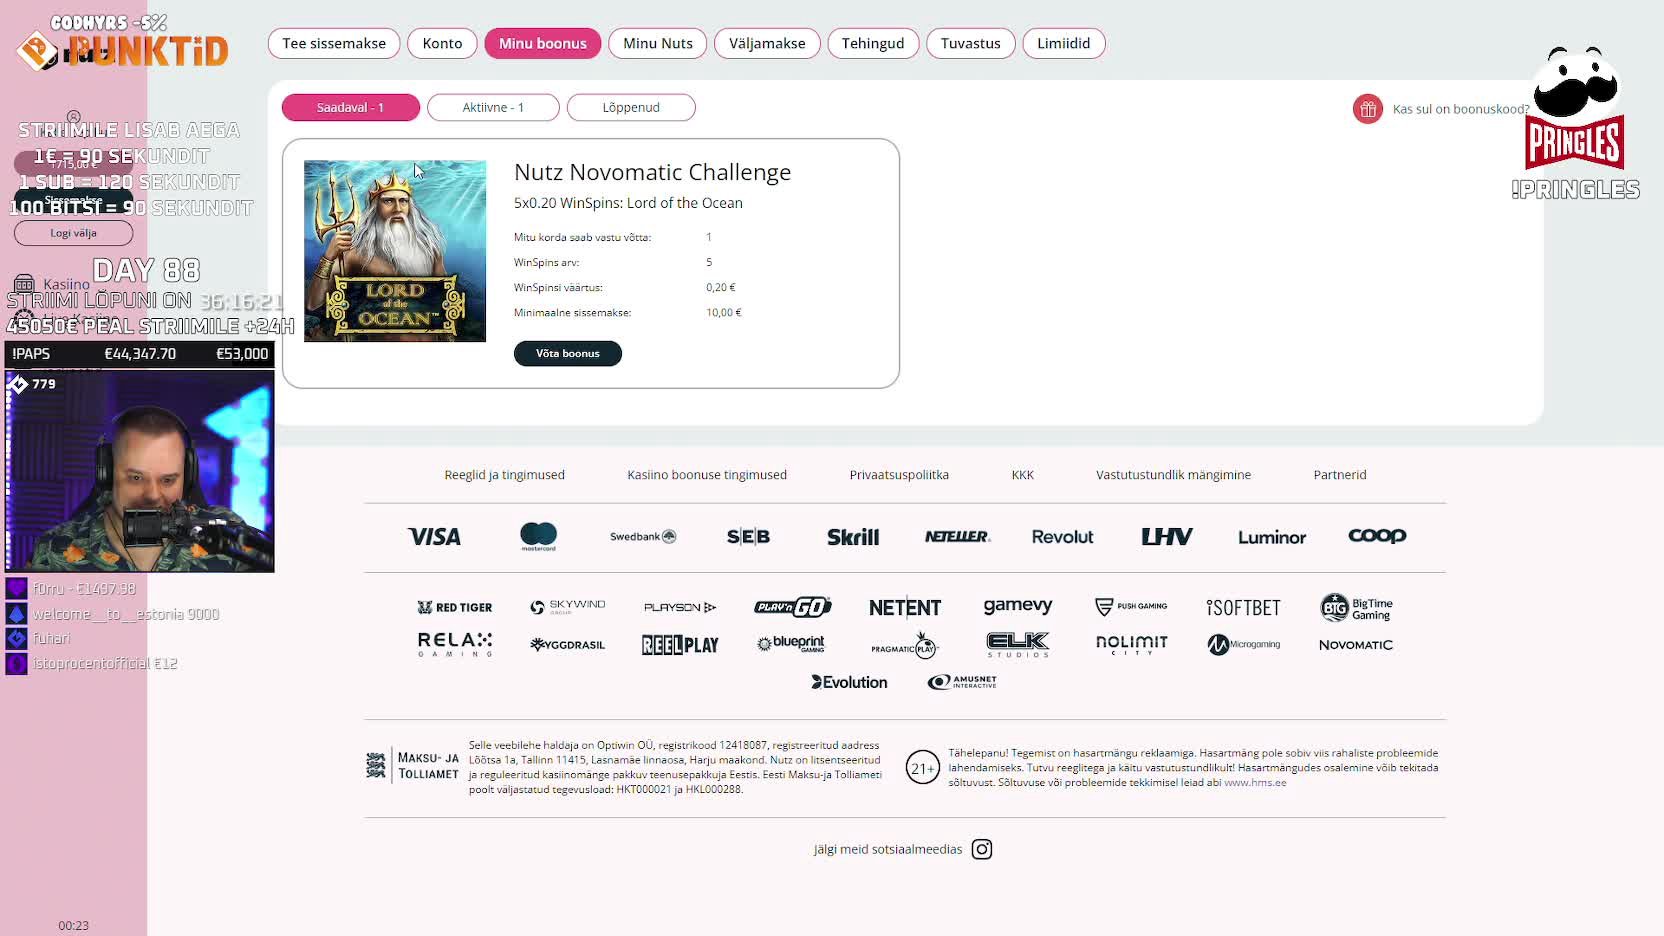Click the ELK Studios logo

coord(1018,644)
